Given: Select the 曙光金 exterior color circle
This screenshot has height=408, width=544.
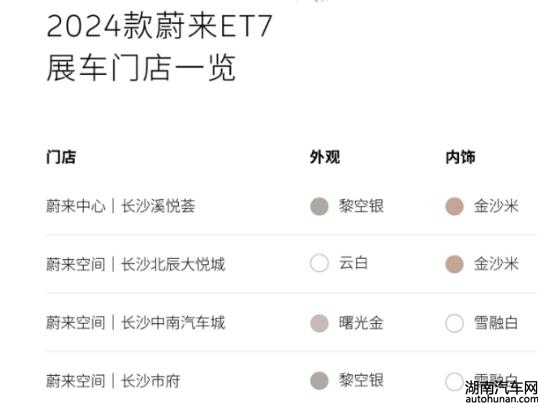Looking at the screenshot, I should 319,323.
